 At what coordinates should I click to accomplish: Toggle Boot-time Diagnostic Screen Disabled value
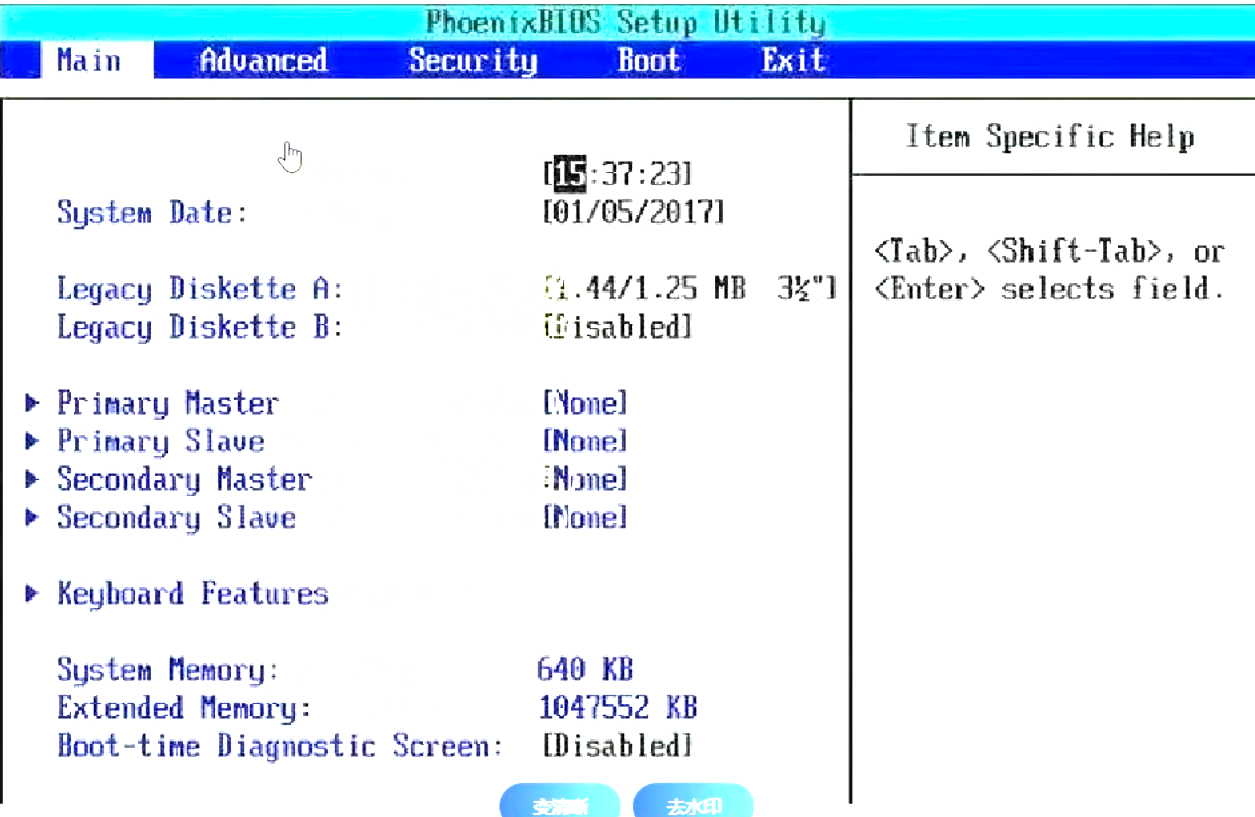point(617,746)
